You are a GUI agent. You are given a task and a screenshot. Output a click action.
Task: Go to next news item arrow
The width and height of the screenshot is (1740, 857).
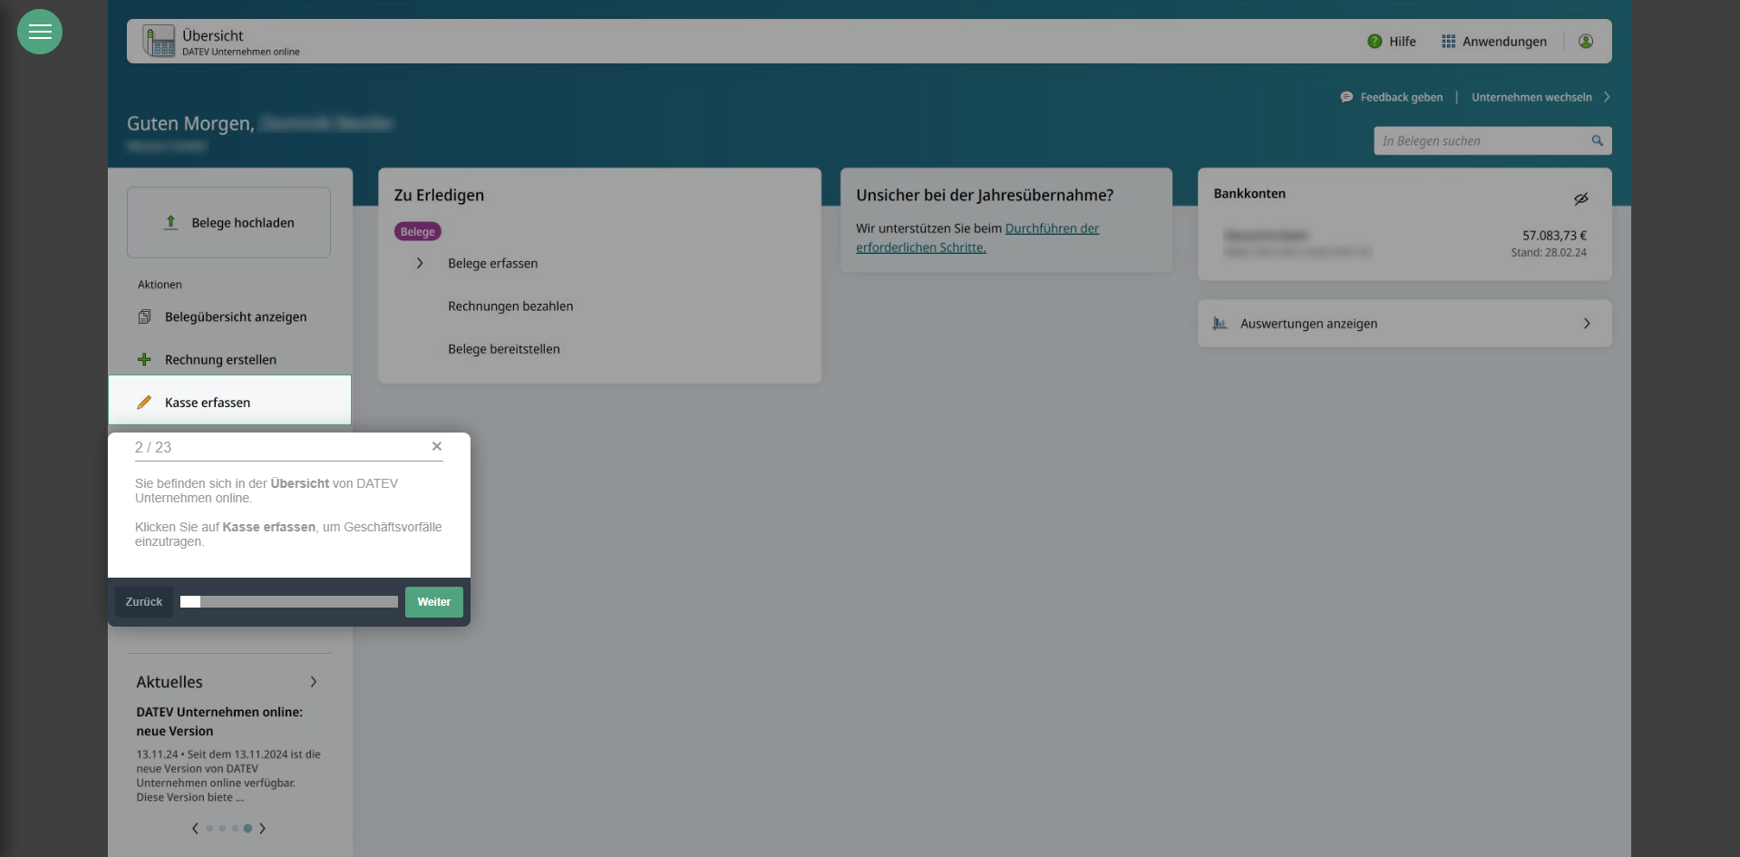pyautogui.click(x=263, y=829)
